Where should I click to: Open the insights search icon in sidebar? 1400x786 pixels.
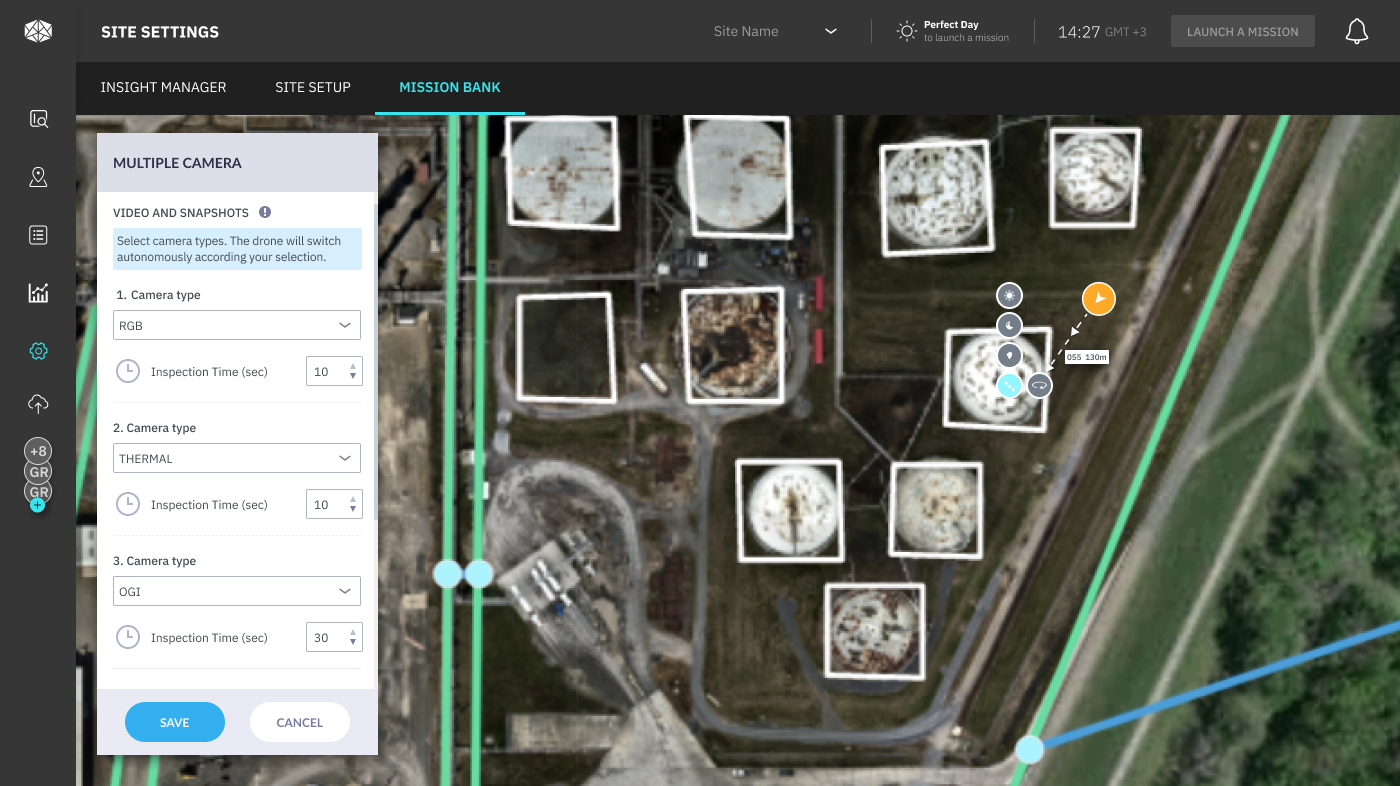38,118
